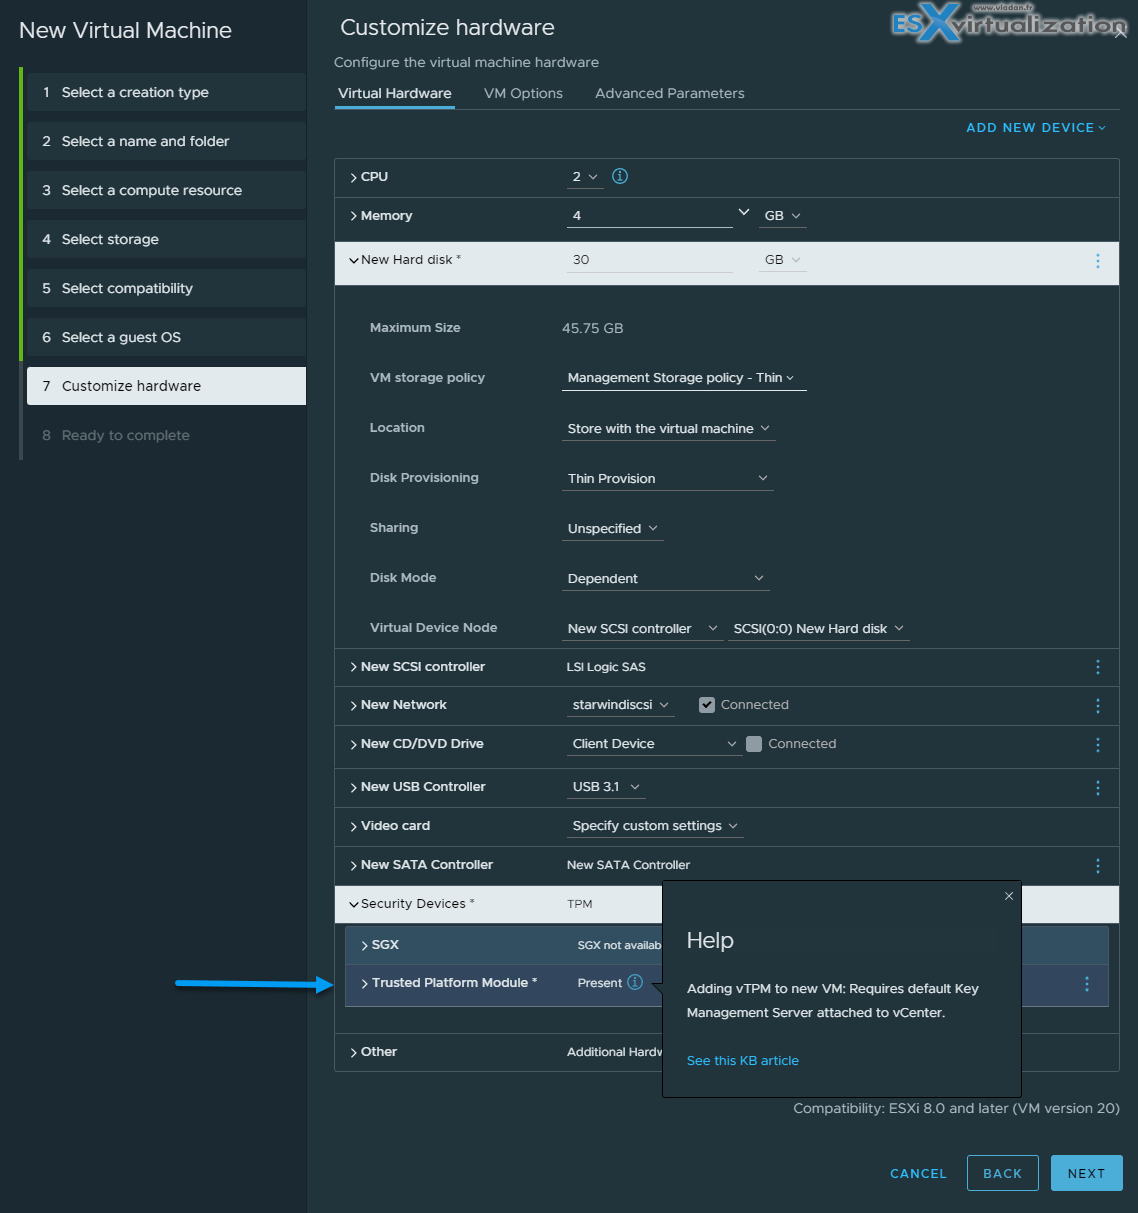Switch to Virtual Hardware tab
This screenshot has height=1213, width=1138.
click(x=395, y=93)
